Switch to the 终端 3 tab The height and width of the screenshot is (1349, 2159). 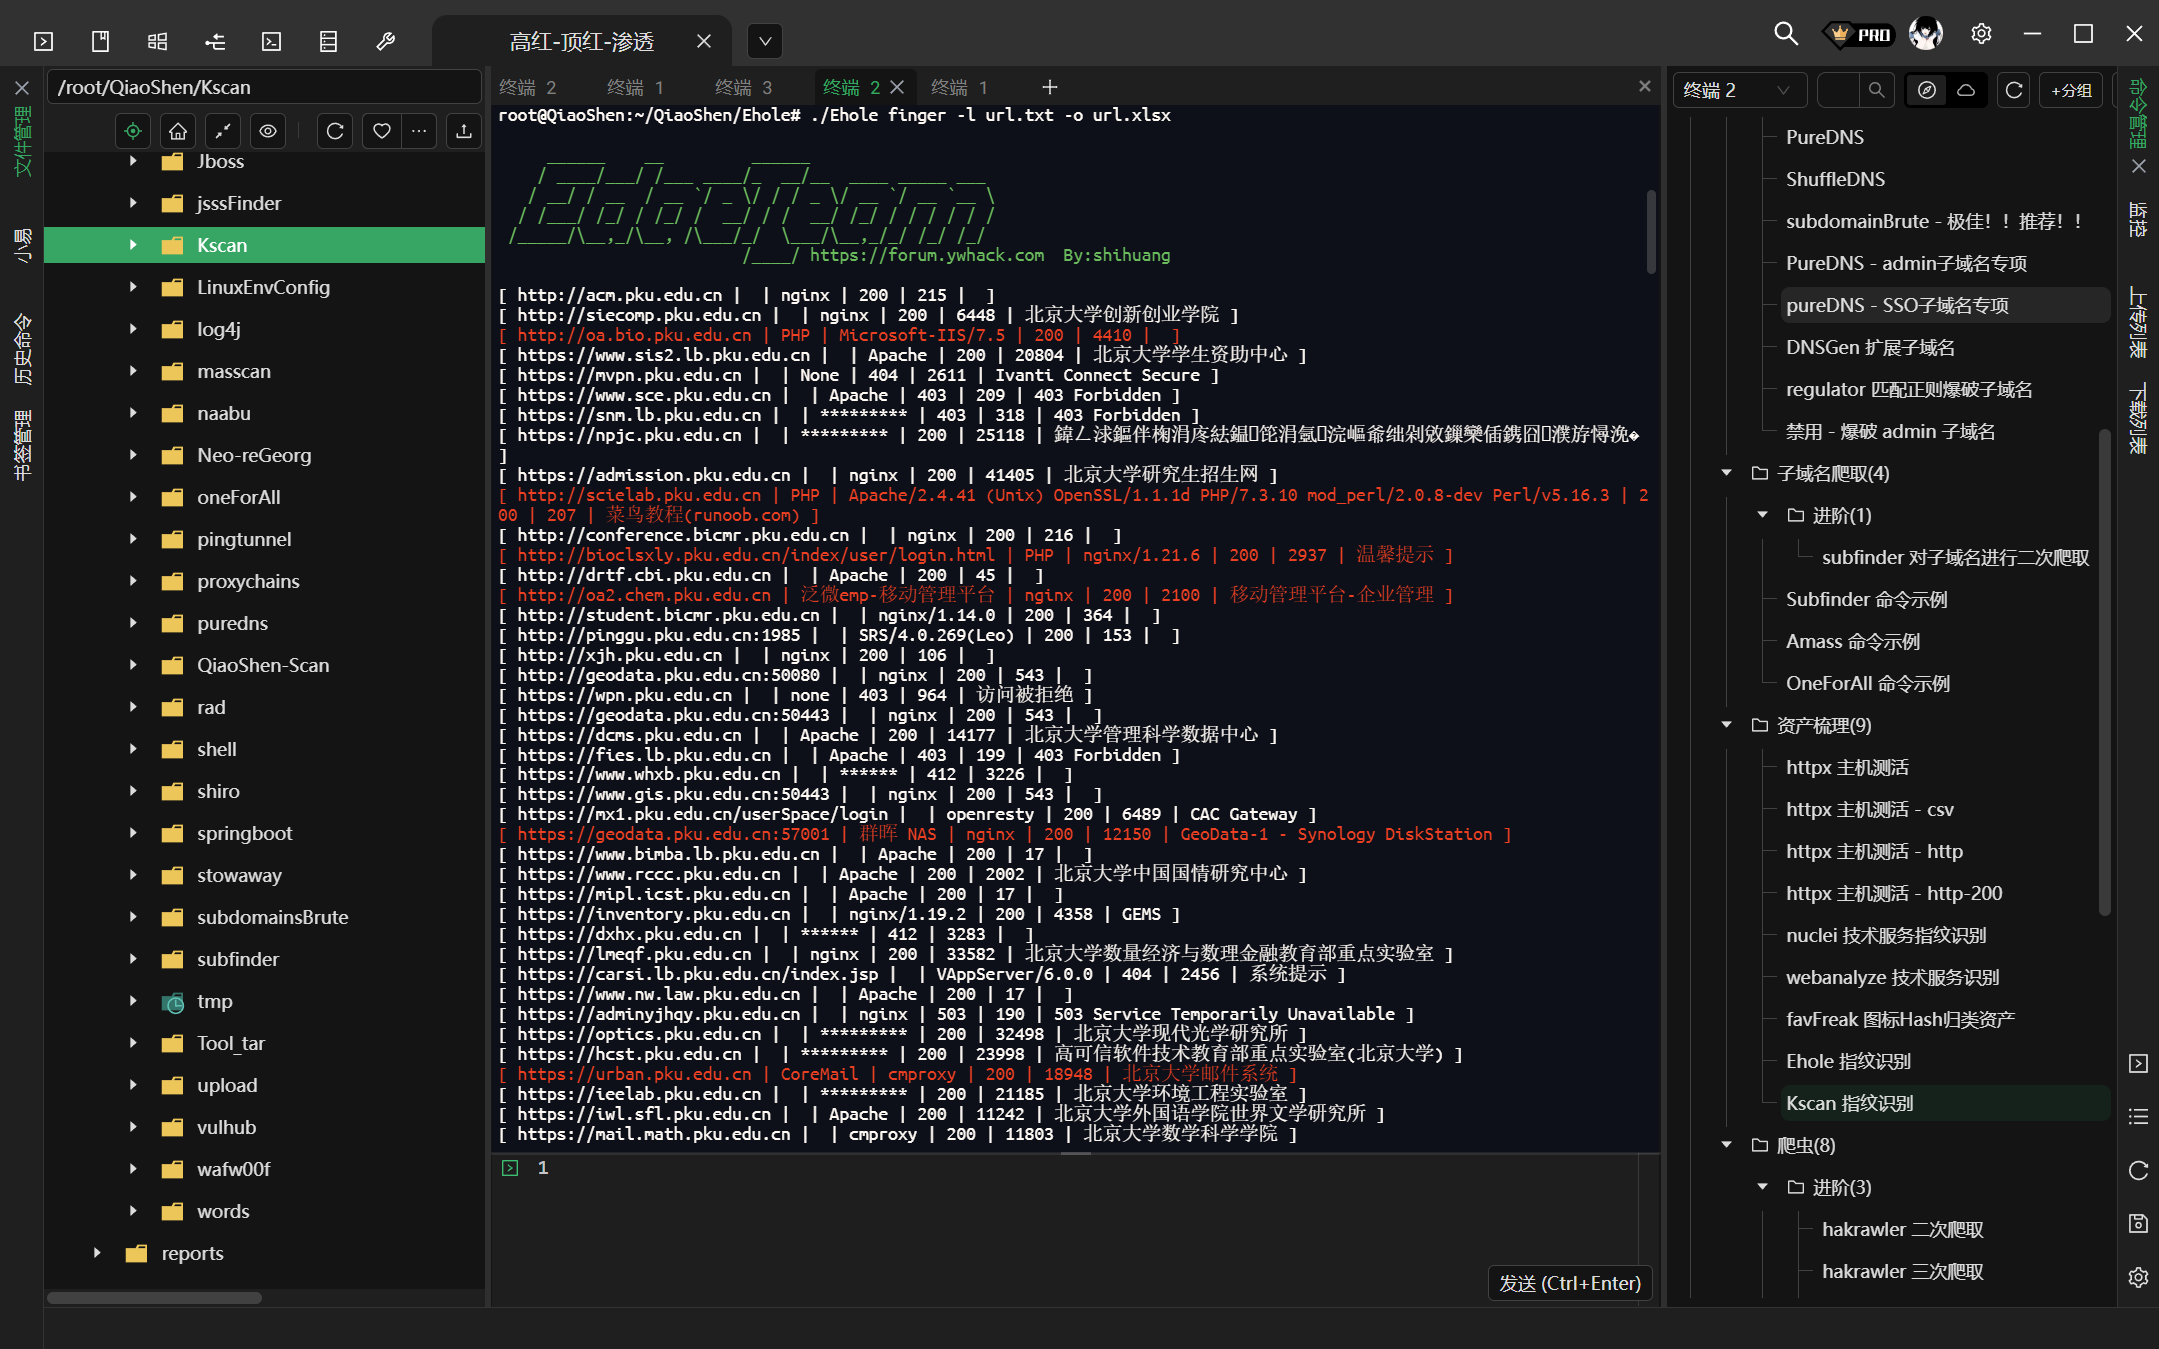[744, 88]
